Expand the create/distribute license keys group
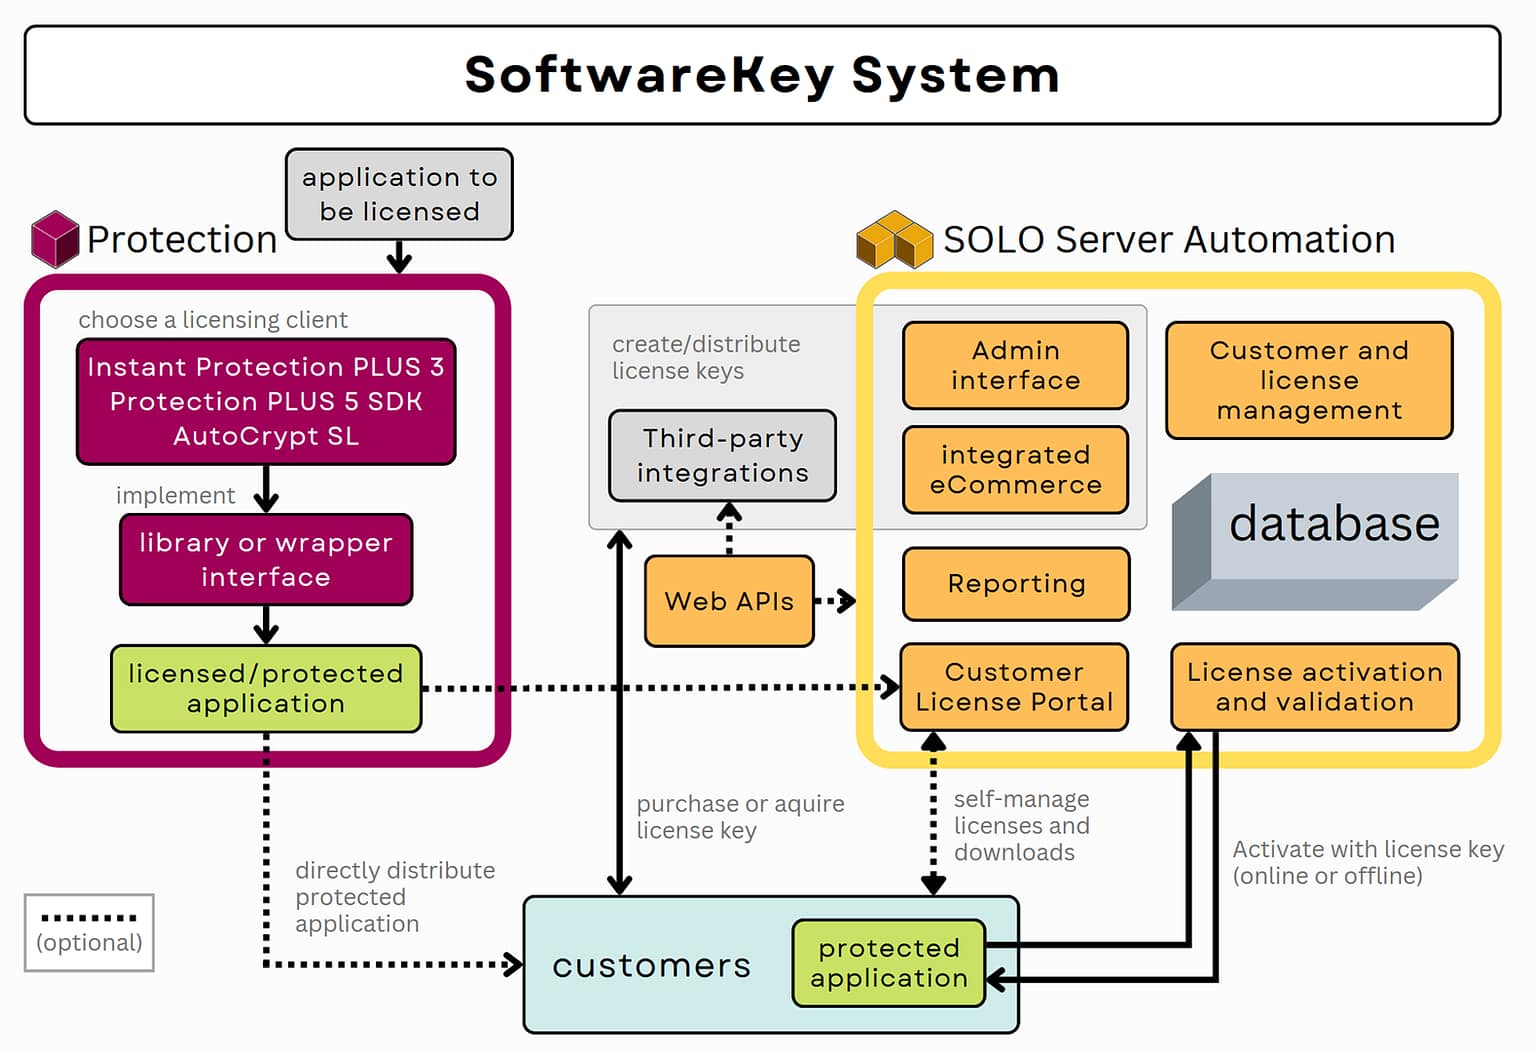The image size is (1536, 1051). pos(705,357)
